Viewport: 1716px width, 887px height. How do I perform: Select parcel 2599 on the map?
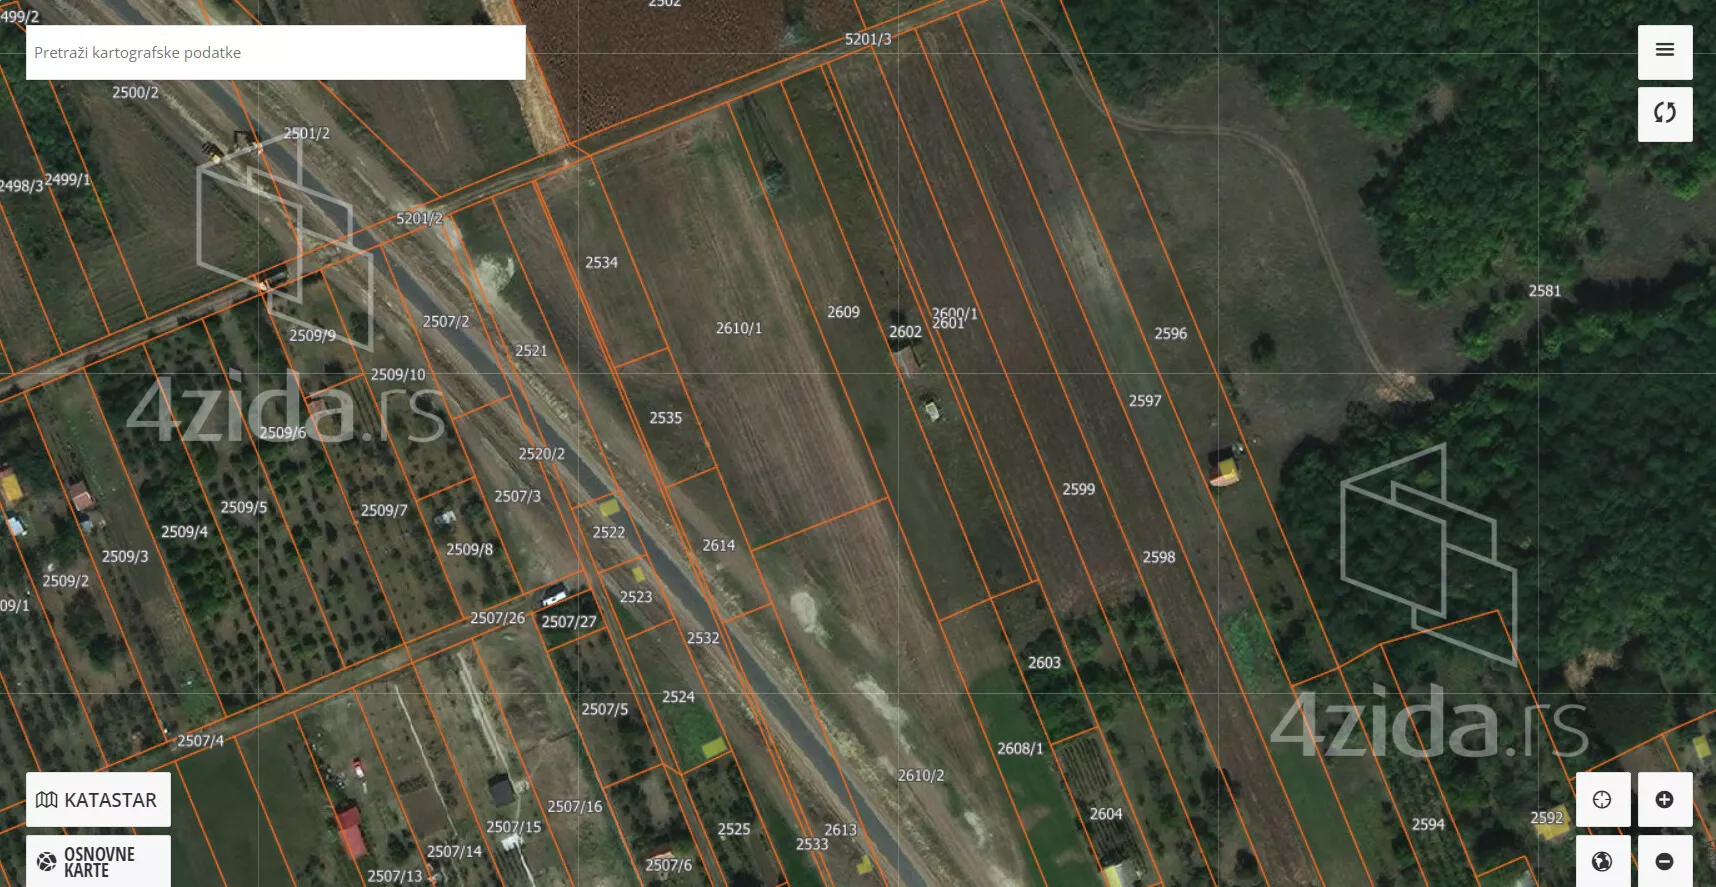pos(1078,489)
